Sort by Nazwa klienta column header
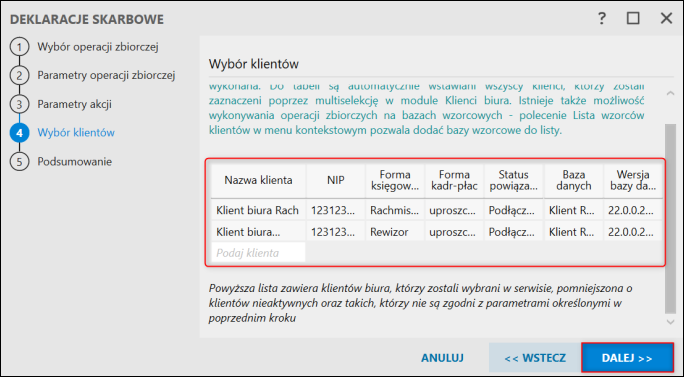 coord(258,180)
